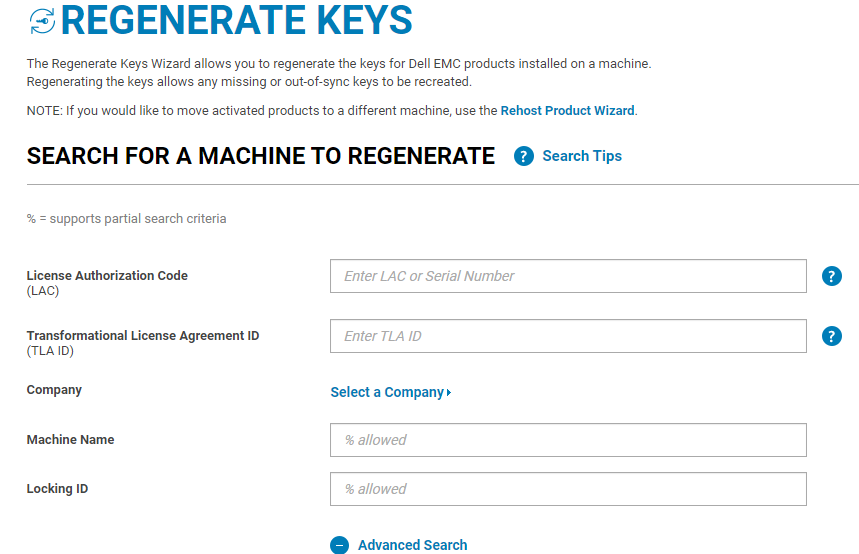Open the Select a Company chooser

coord(387,392)
